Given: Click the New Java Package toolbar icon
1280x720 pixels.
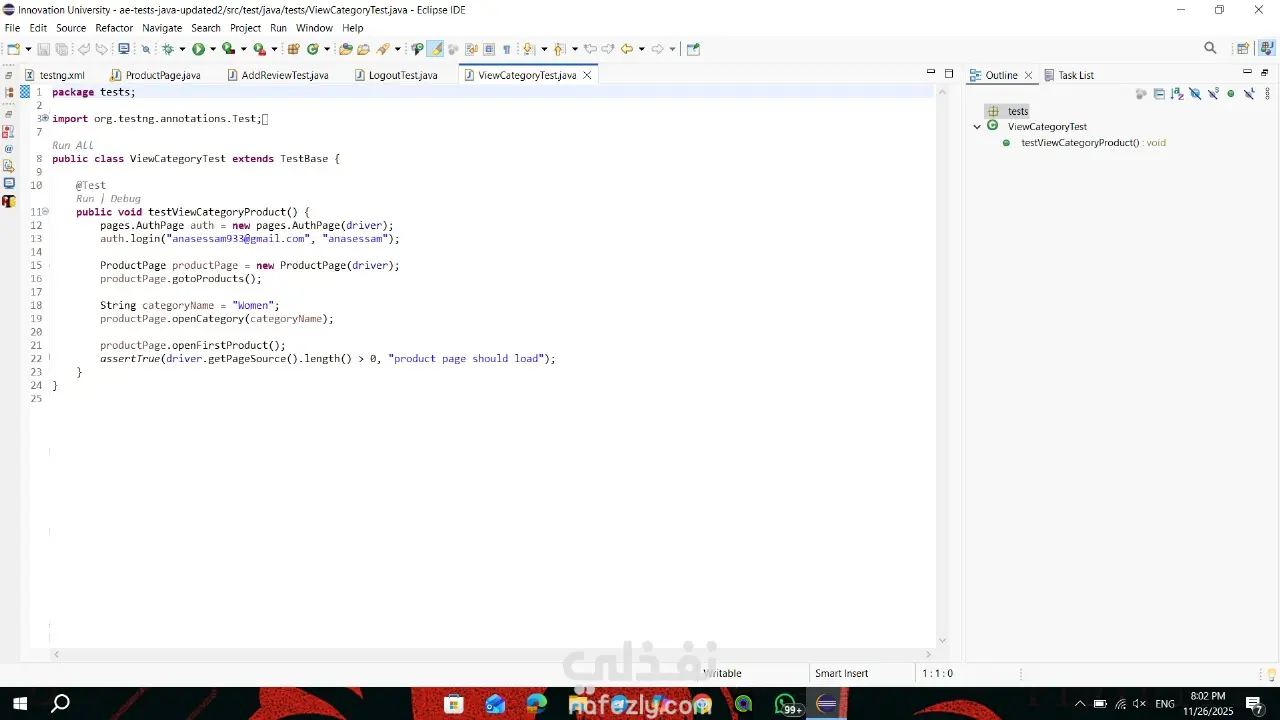Looking at the screenshot, I should pos(294,49).
